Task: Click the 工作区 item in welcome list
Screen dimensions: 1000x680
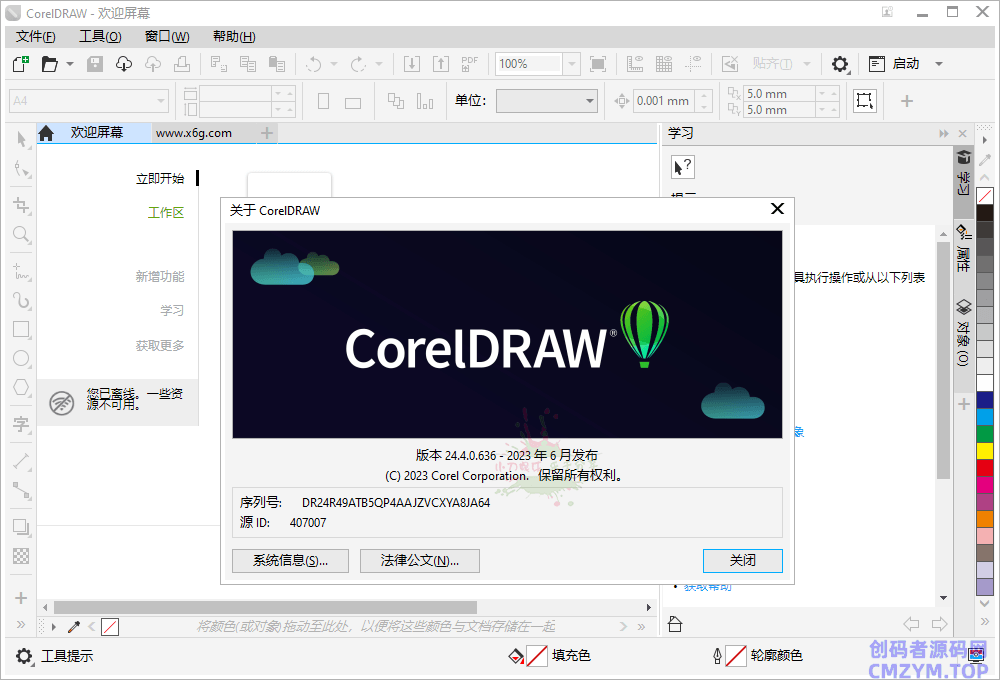Action: (x=166, y=213)
